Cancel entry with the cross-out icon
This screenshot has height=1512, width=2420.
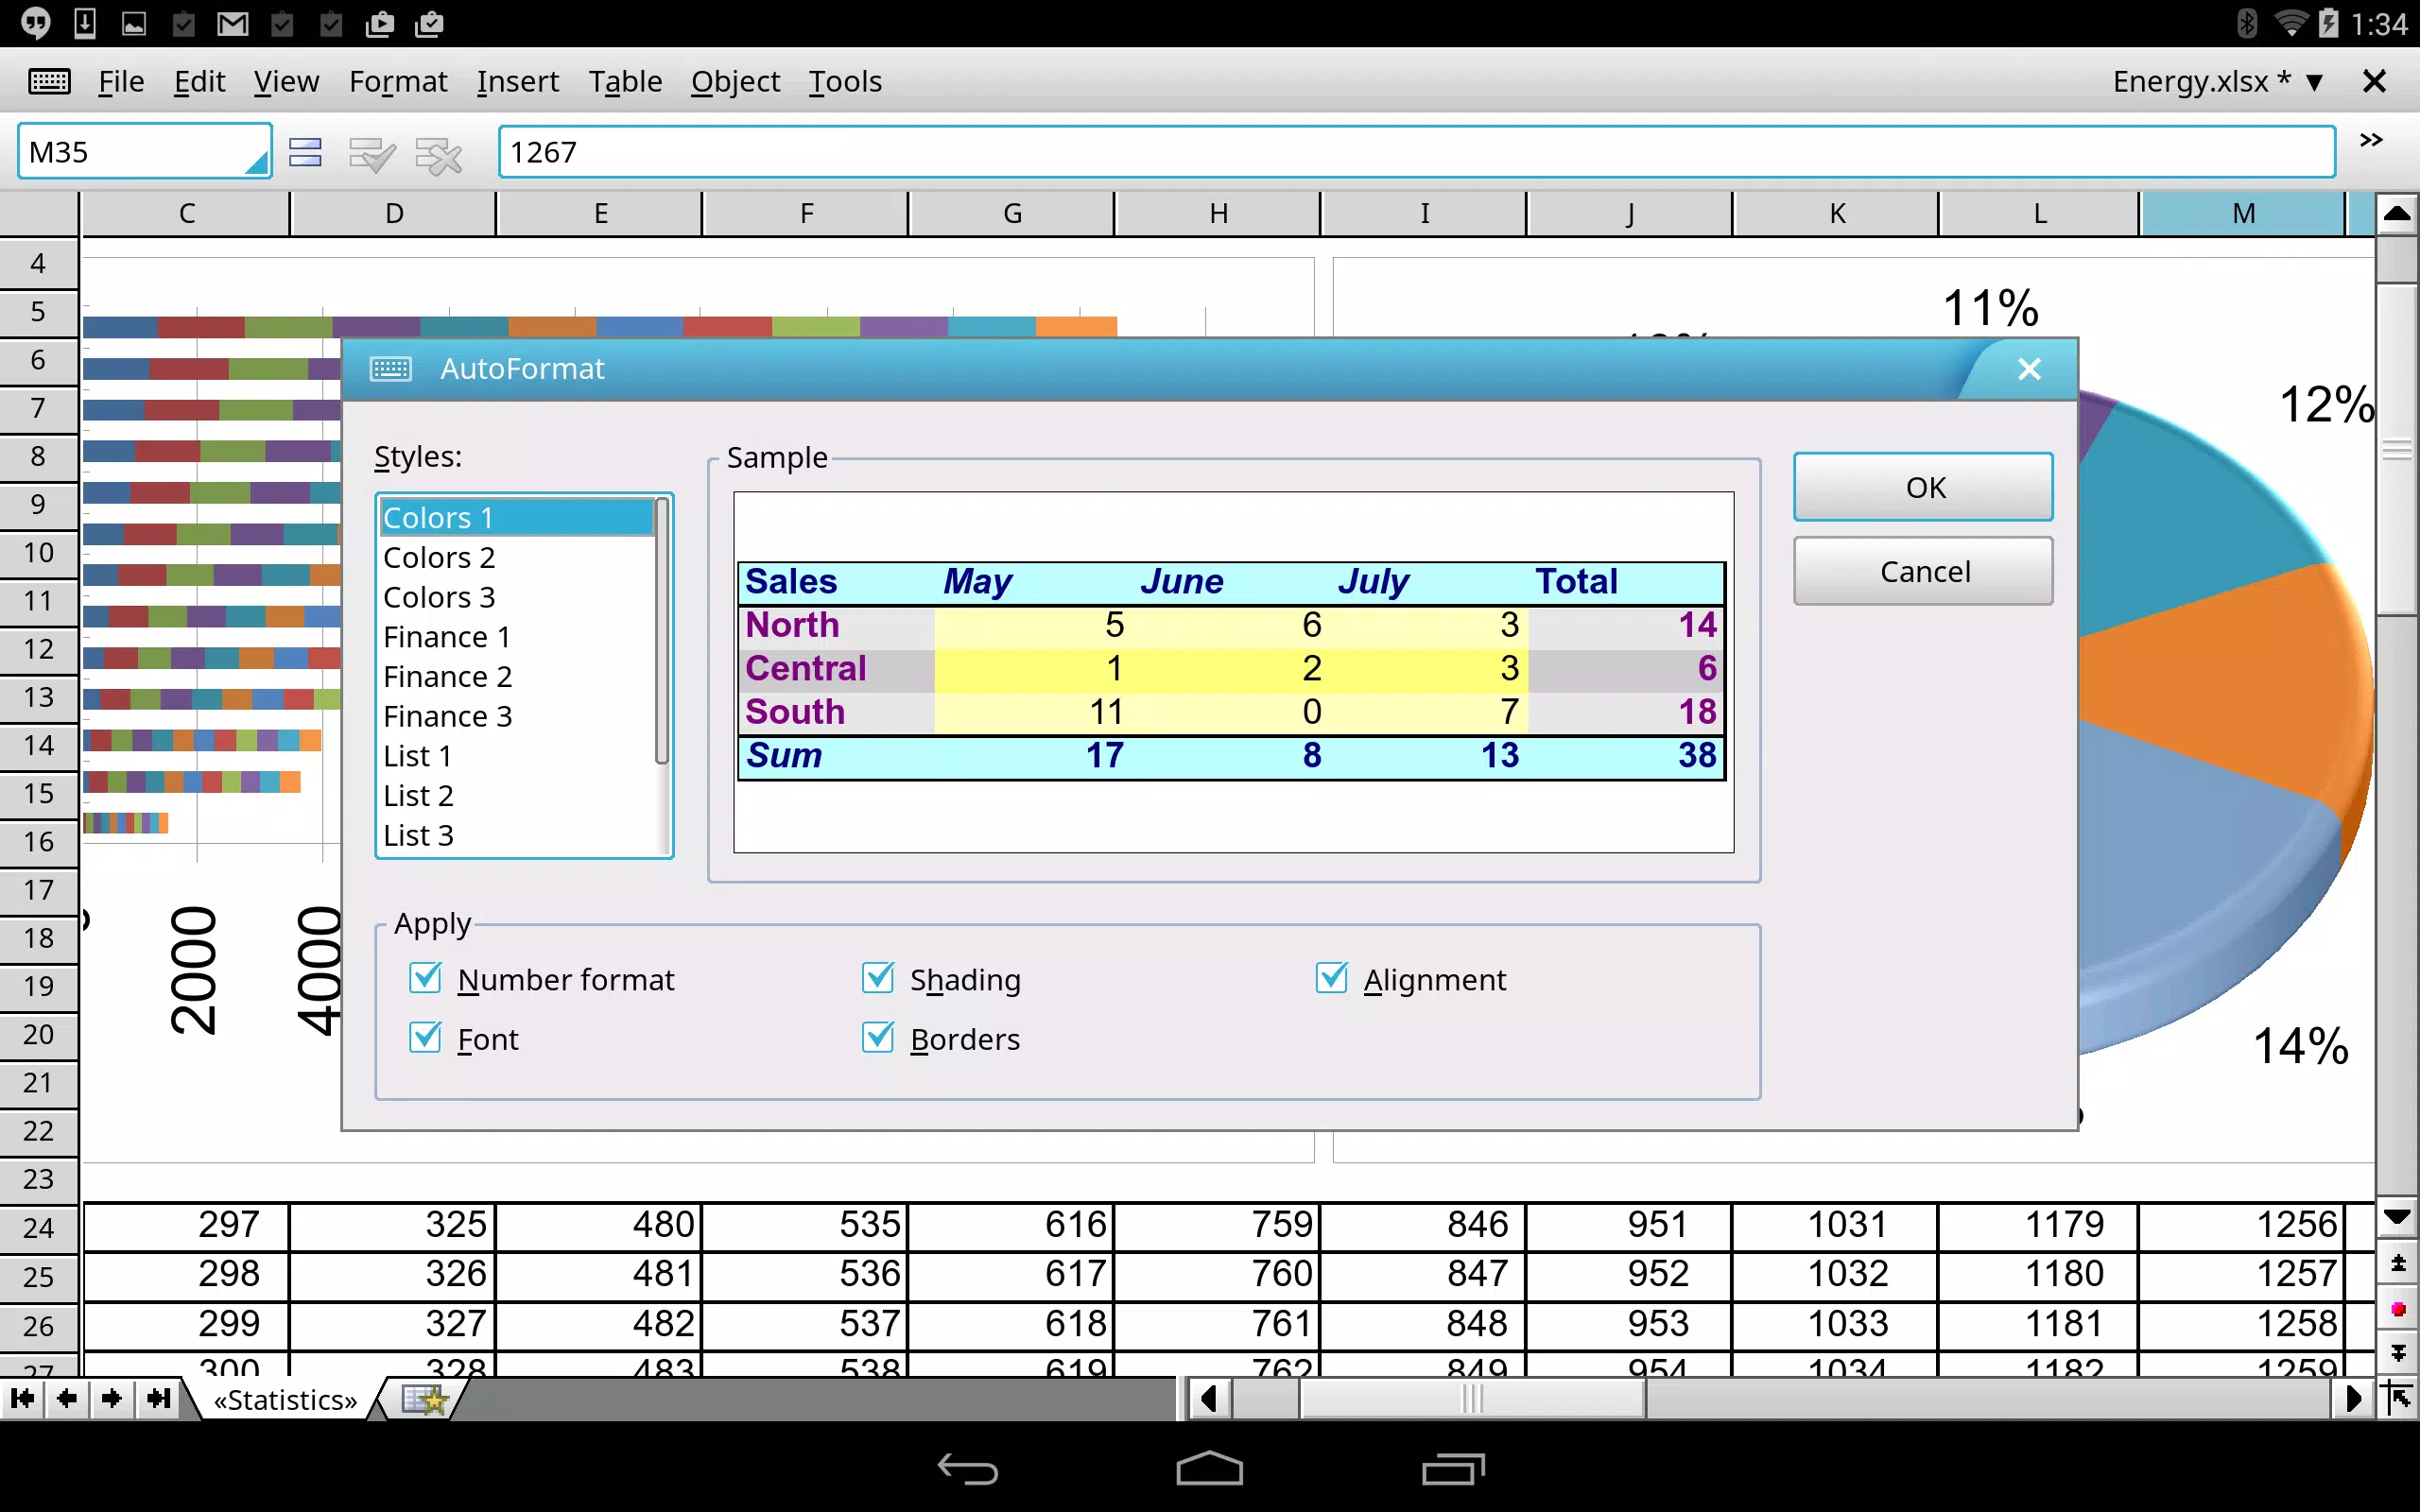click(x=439, y=154)
